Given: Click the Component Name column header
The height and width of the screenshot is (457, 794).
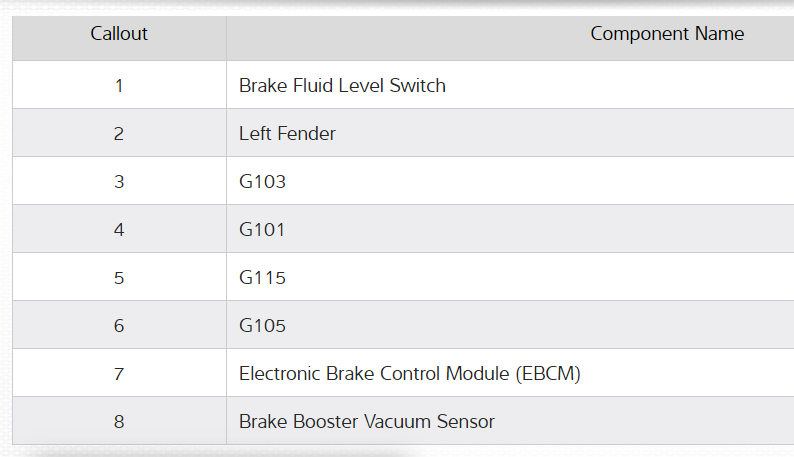Looking at the screenshot, I should pyautogui.click(x=667, y=34).
